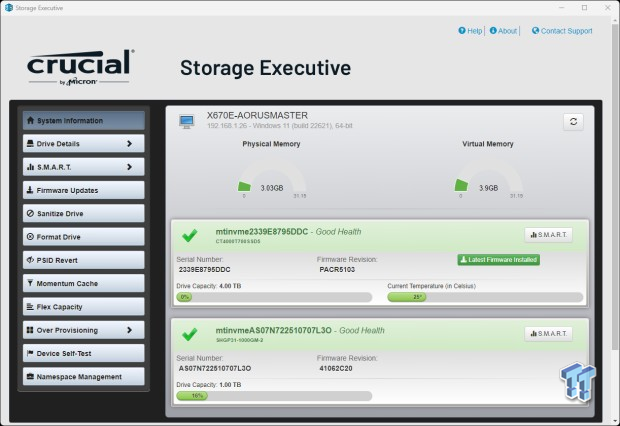Image resolution: width=620 pixels, height=426 pixels.
Task: Open S.M.A.R.T. button for drive 2339E8795DDC
Action: click(548, 235)
